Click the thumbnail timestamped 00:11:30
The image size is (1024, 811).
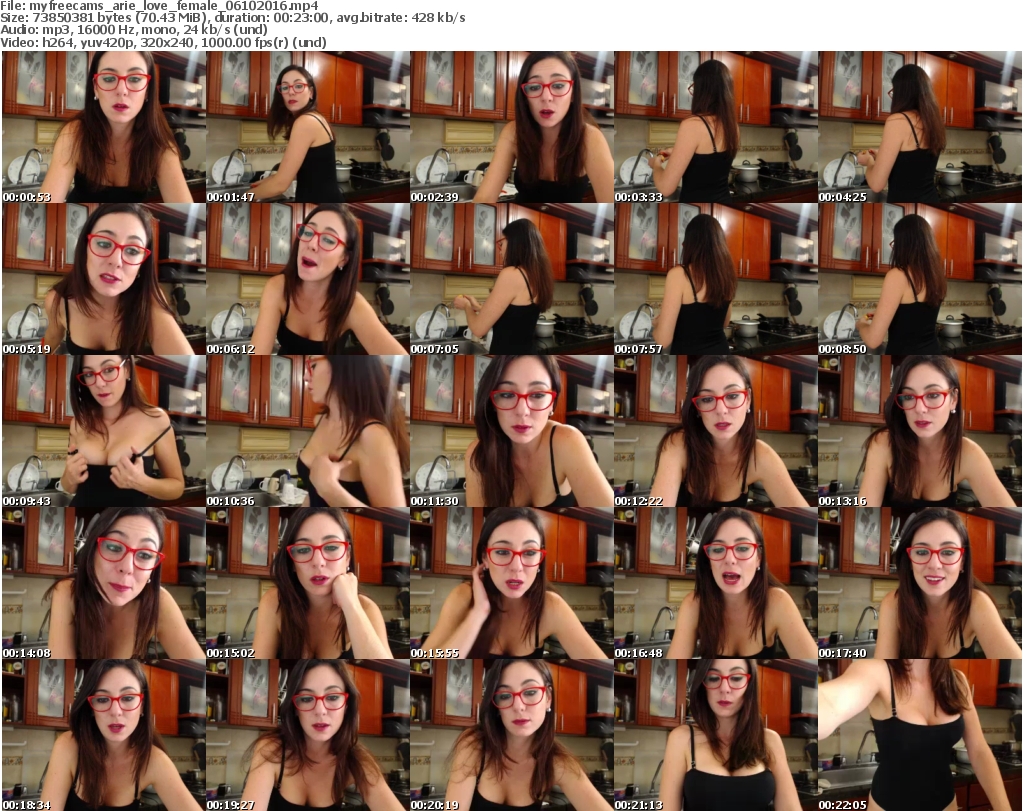[x=512, y=431]
